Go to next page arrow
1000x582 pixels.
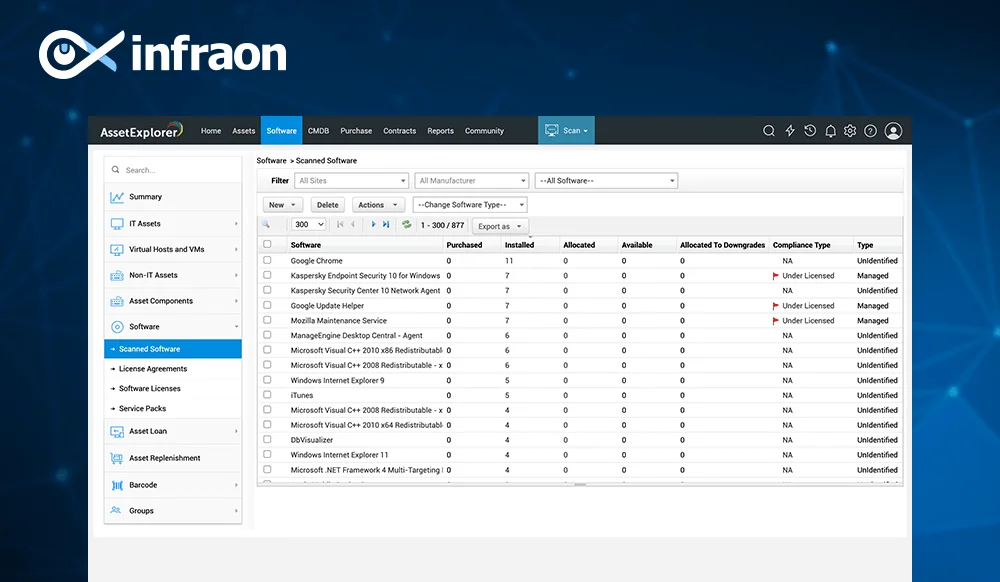point(373,224)
